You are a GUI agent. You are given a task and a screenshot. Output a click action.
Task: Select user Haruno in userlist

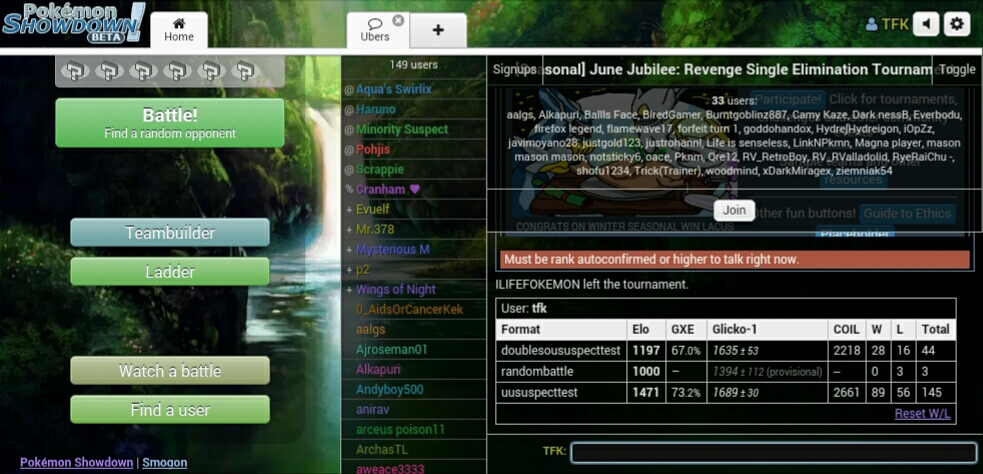point(414,110)
